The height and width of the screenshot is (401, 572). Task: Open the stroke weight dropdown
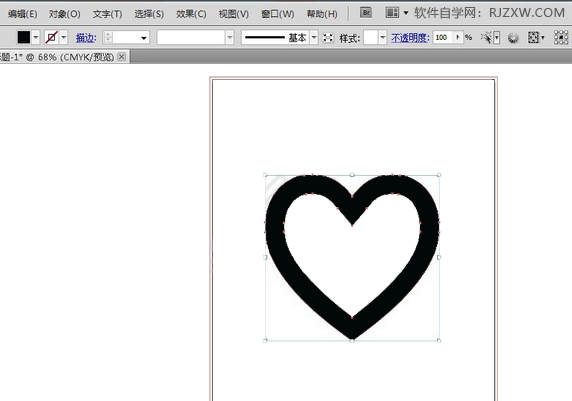(144, 38)
